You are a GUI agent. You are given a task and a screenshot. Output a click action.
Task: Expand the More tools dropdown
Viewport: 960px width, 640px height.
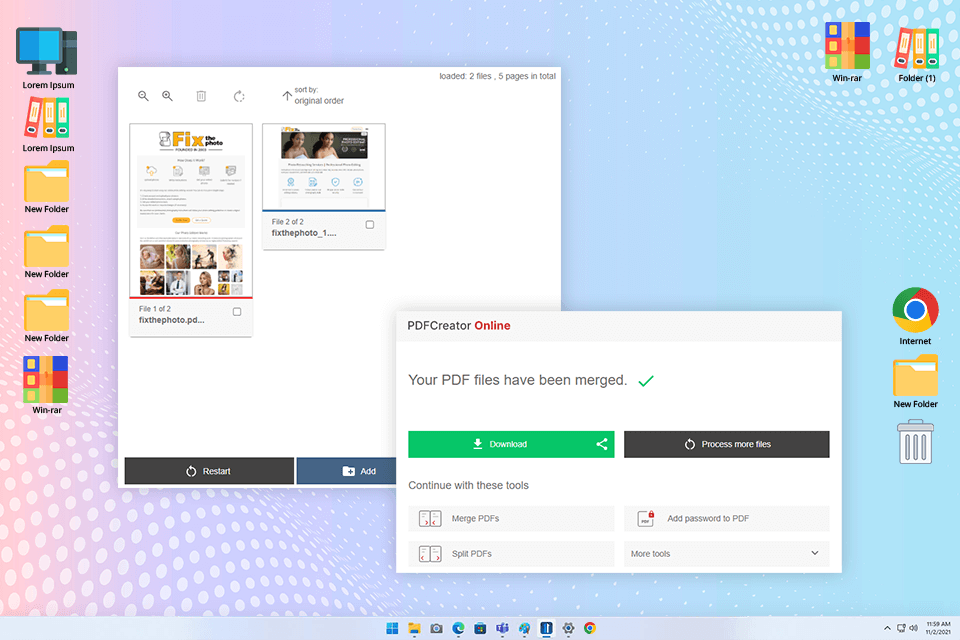click(x=727, y=554)
